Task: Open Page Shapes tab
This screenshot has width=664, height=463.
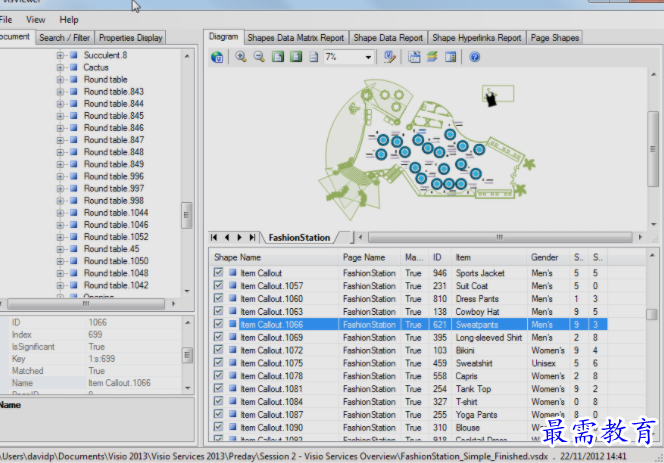Action: coord(555,38)
